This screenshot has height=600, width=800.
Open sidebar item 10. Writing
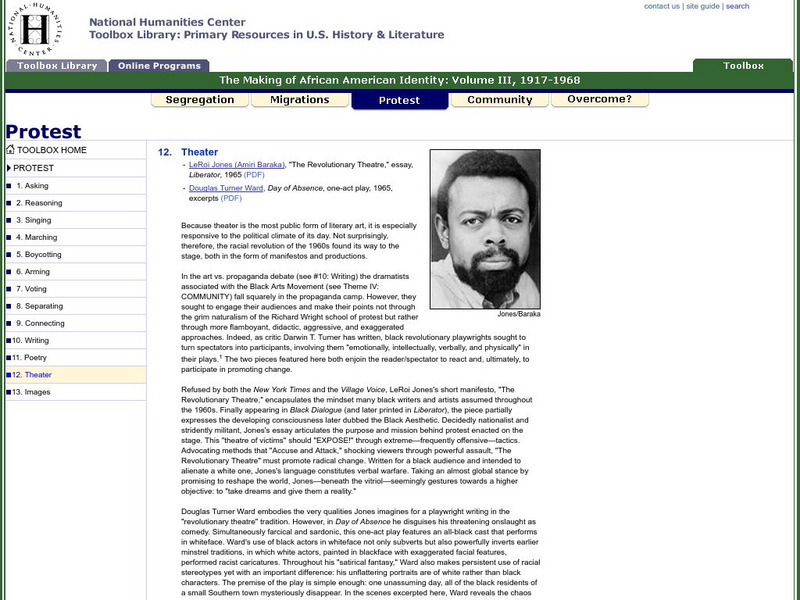(31, 340)
